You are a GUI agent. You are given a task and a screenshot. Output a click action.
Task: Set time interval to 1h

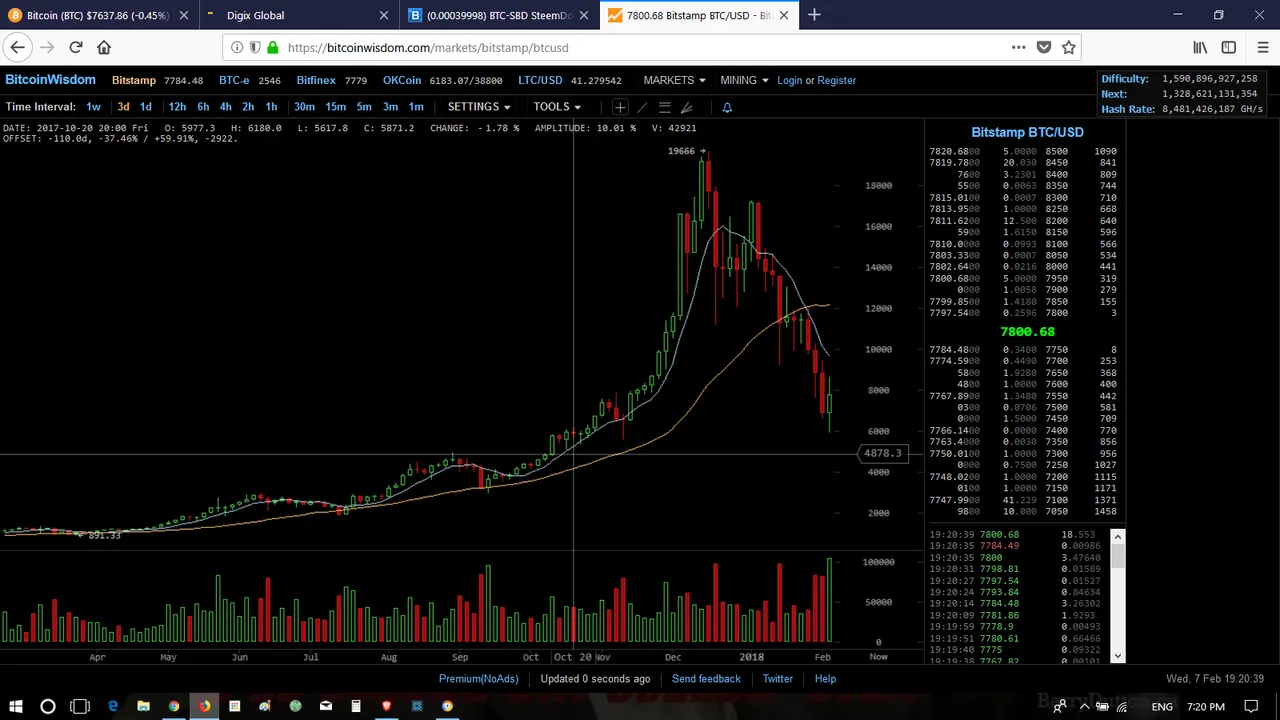[271, 107]
